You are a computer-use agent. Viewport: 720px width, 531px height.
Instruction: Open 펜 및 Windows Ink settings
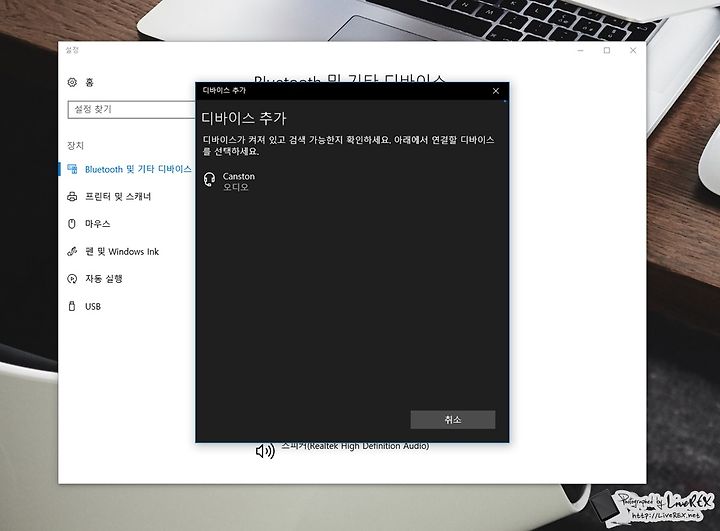pyautogui.click(x=122, y=251)
